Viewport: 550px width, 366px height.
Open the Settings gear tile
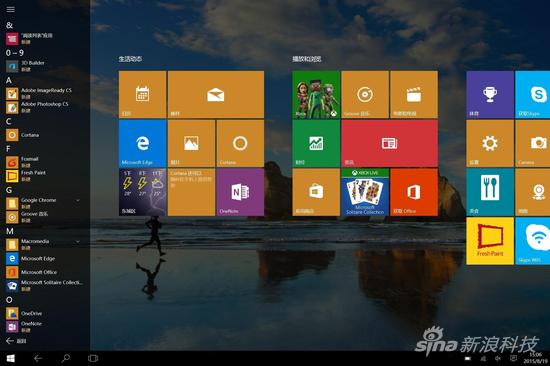tap(490, 143)
